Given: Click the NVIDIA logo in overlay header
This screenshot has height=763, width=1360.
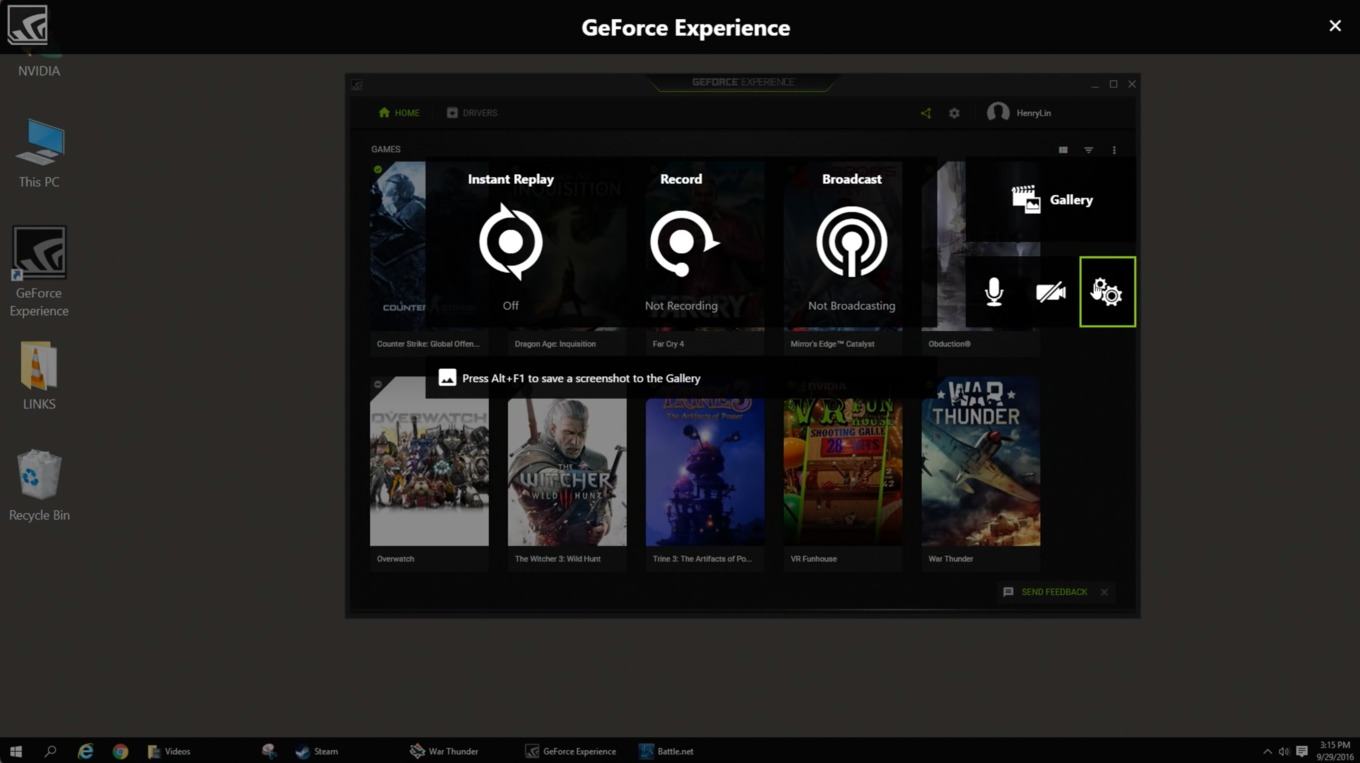Looking at the screenshot, I should (x=27, y=25).
